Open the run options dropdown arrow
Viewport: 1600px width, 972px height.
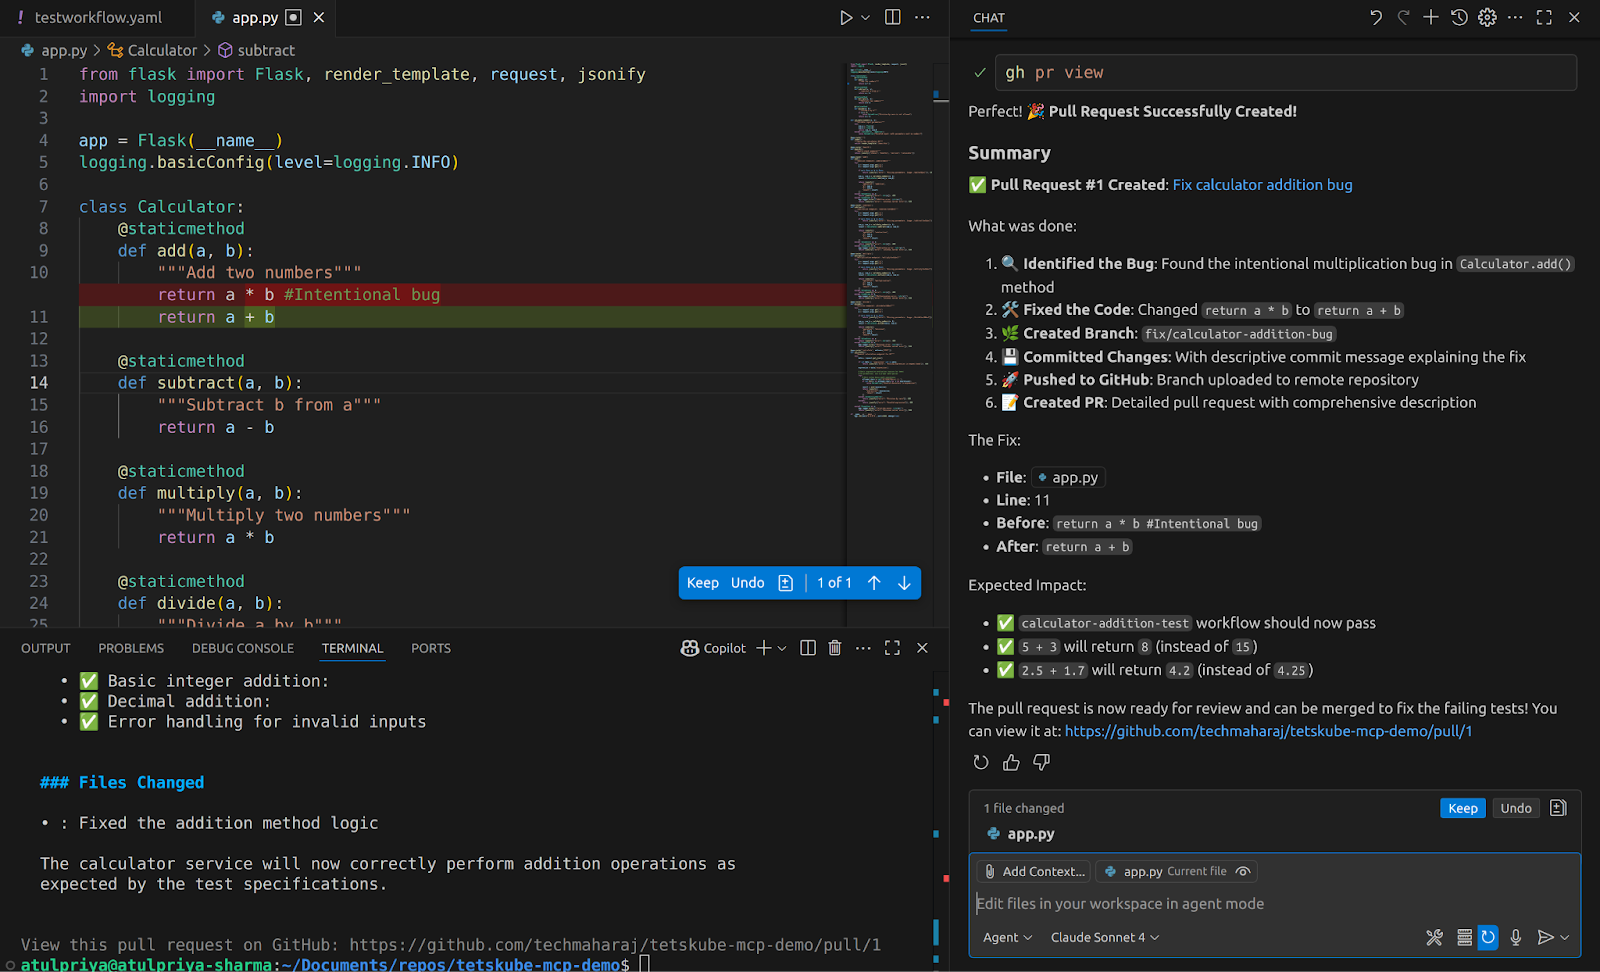coord(866,17)
